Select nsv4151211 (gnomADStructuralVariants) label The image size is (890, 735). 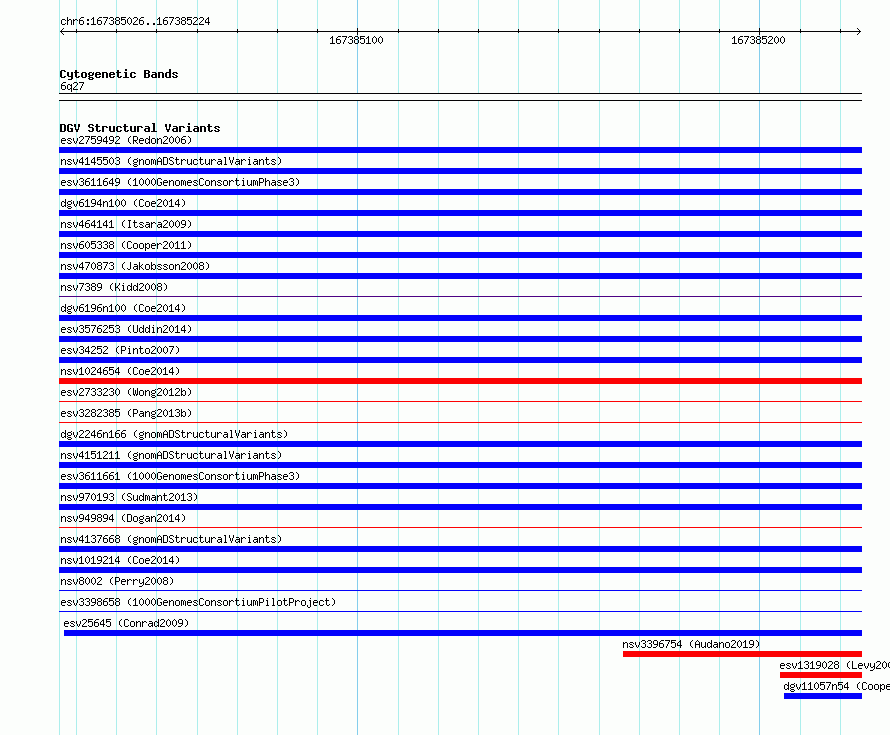click(x=171, y=455)
